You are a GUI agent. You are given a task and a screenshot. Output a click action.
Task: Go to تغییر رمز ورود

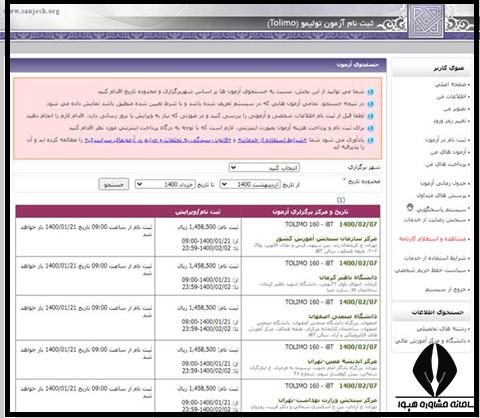[450, 121]
